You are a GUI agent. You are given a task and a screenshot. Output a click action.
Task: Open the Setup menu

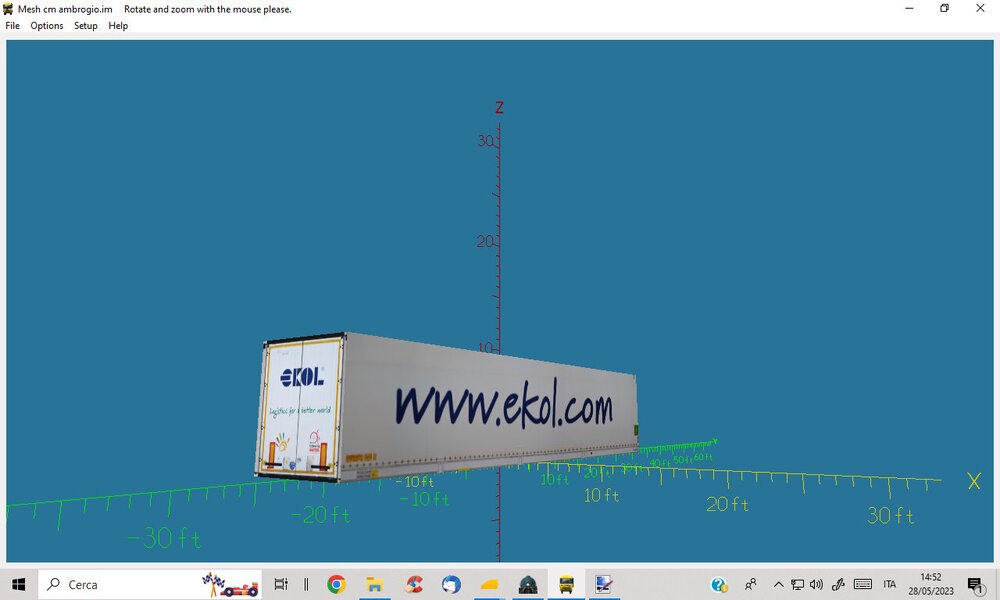(x=85, y=26)
